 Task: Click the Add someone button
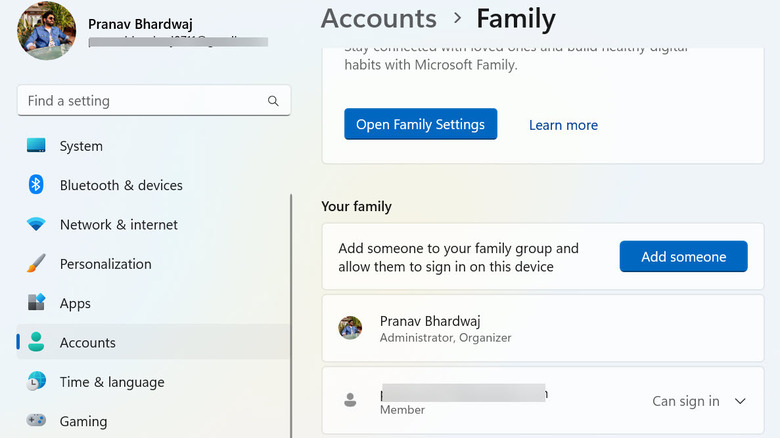tap(683, 257)
